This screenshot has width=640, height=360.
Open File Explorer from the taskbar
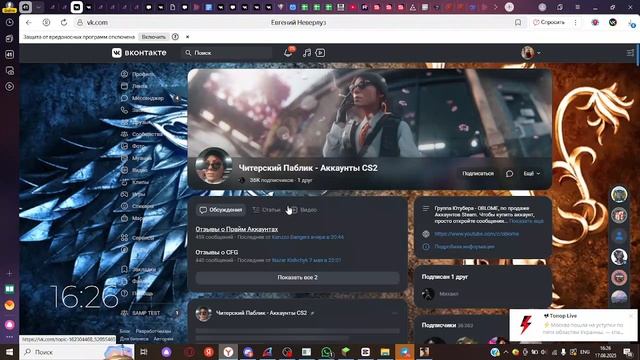pos(385,352)
